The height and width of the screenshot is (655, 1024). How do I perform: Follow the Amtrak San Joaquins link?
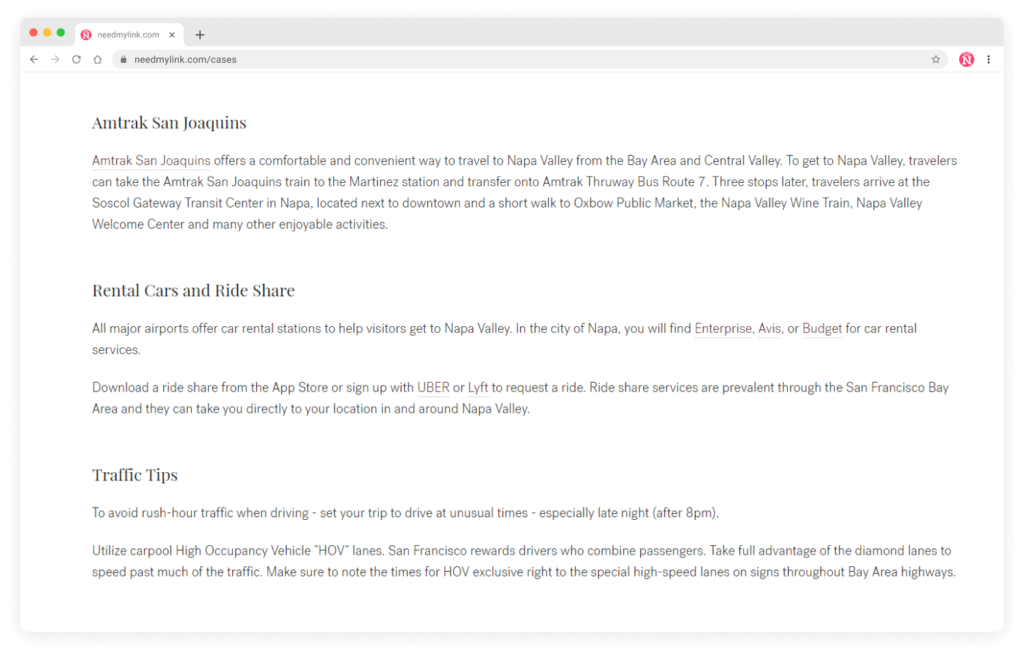(x=150, y=160)
